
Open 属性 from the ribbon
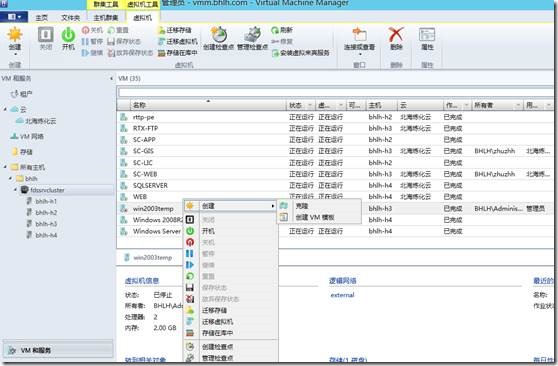[x=427, y=38]
